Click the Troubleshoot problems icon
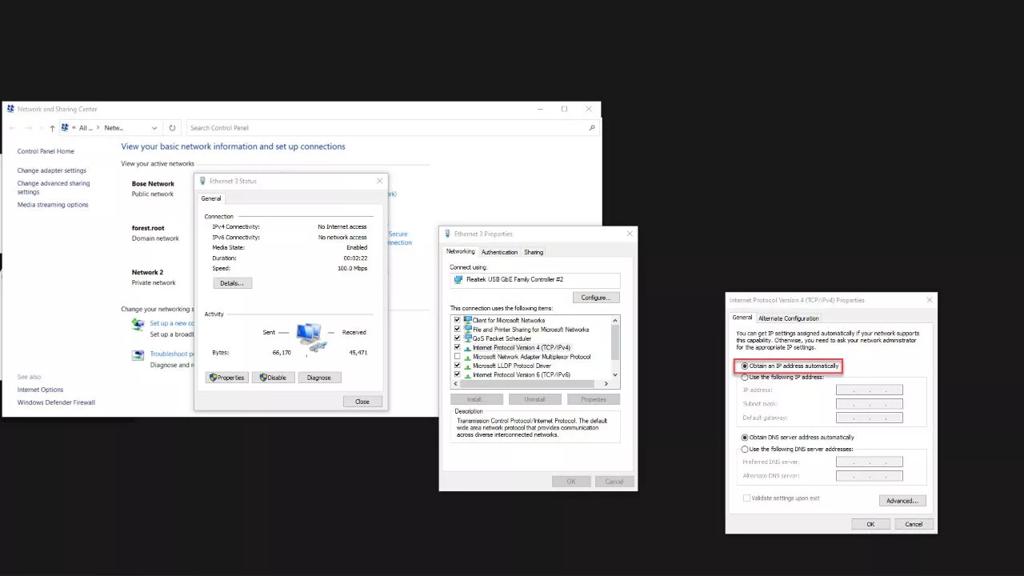Image resolution: width=1024 pixels, height=576 pixels. point(138,355)
